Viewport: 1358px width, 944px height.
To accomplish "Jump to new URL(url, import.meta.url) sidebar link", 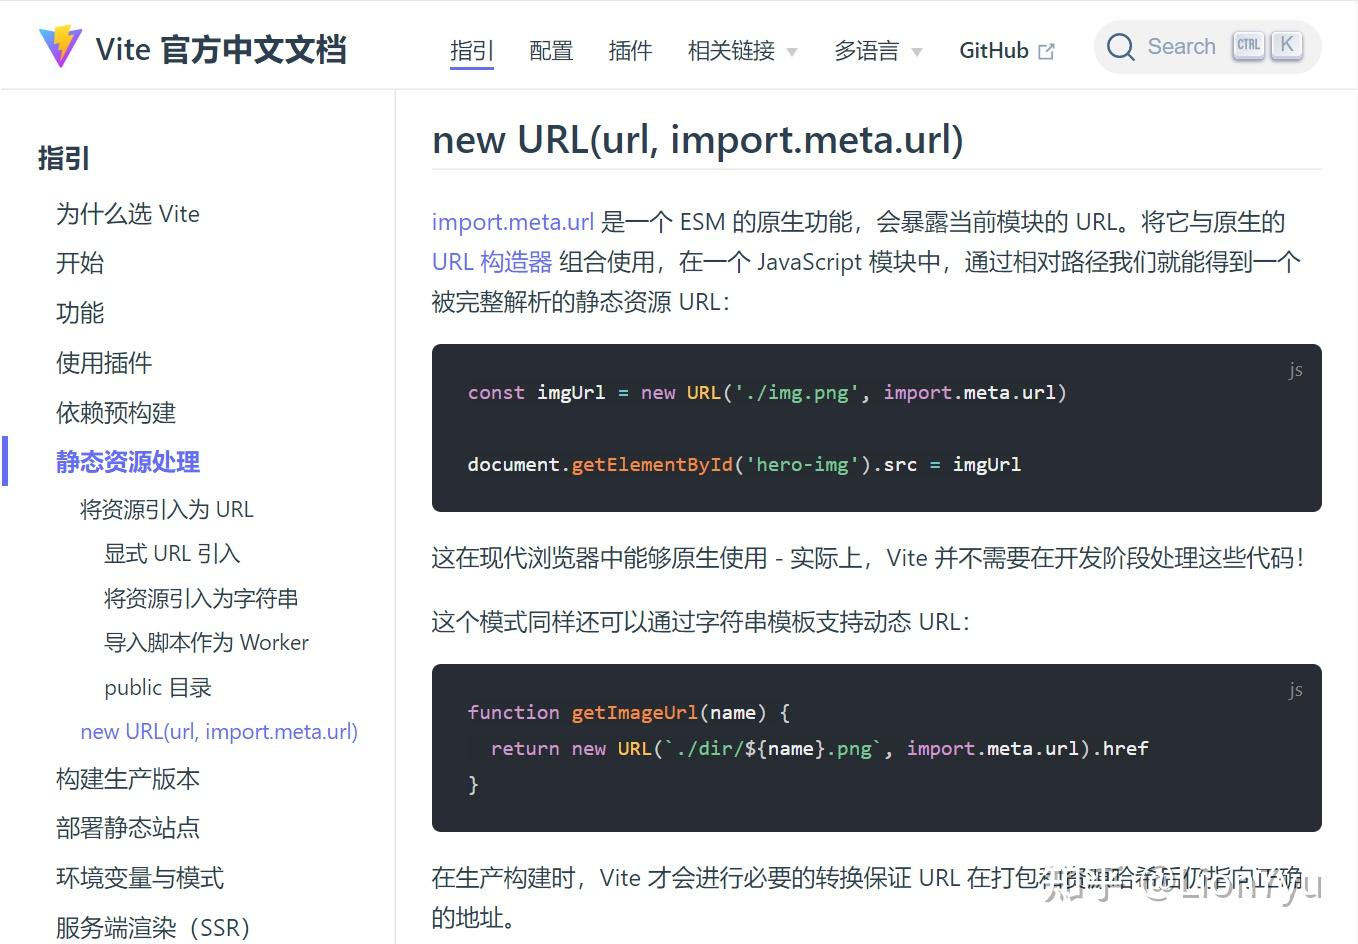I will pyautogui.click(x=219, y=732).
